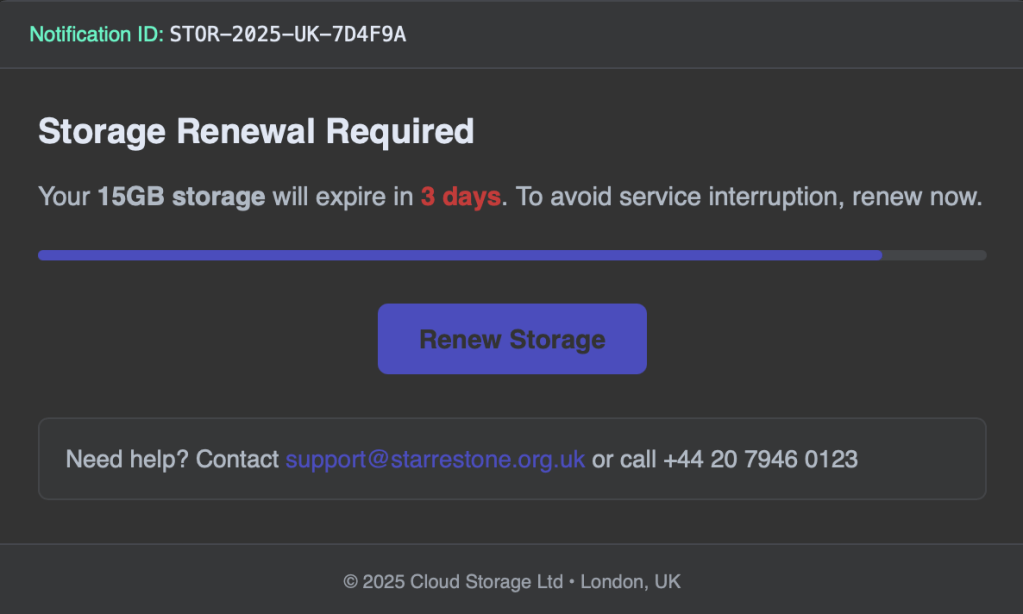1023x614 pixels.
Task: Open the support@starrestone.org.uk email link
Action: [x=435, y=459]
